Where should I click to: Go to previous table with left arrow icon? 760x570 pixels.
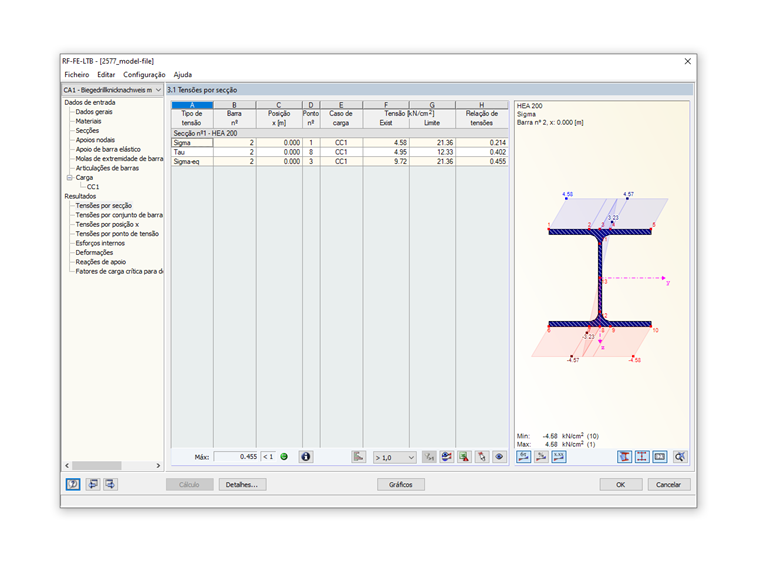pos(93,484)
